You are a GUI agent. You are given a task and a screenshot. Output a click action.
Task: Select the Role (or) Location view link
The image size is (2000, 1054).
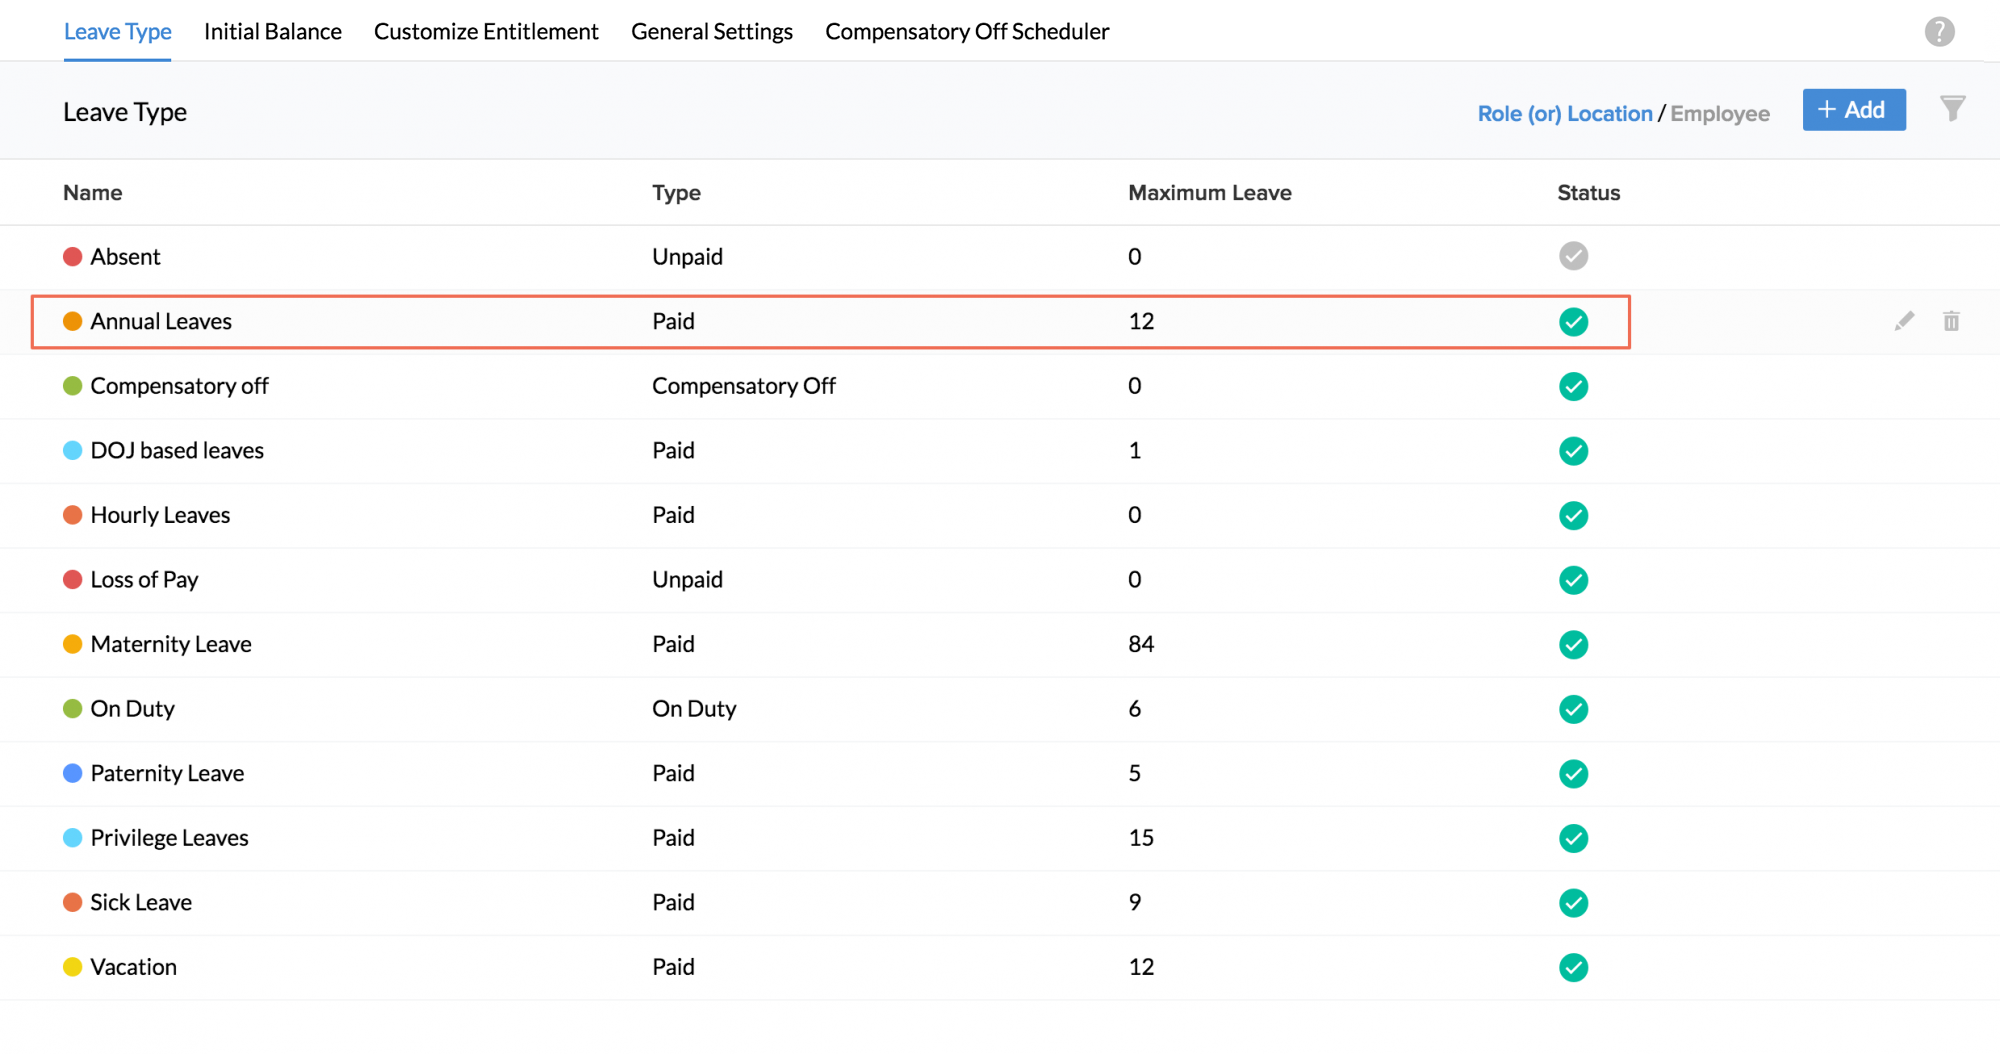1564,114
